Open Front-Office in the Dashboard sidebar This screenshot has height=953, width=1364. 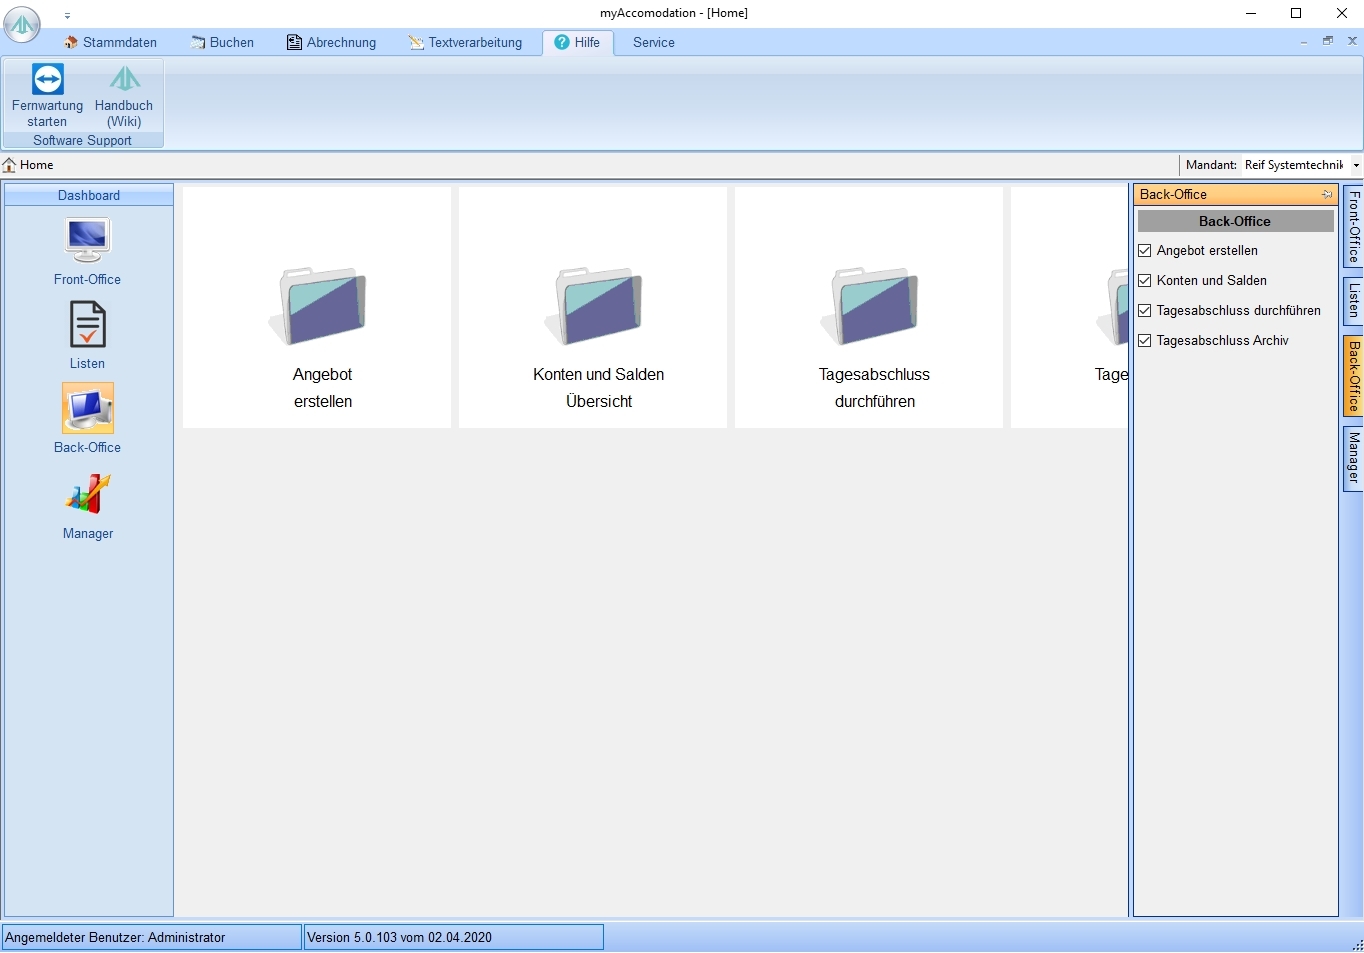click(x=87, y=241)
